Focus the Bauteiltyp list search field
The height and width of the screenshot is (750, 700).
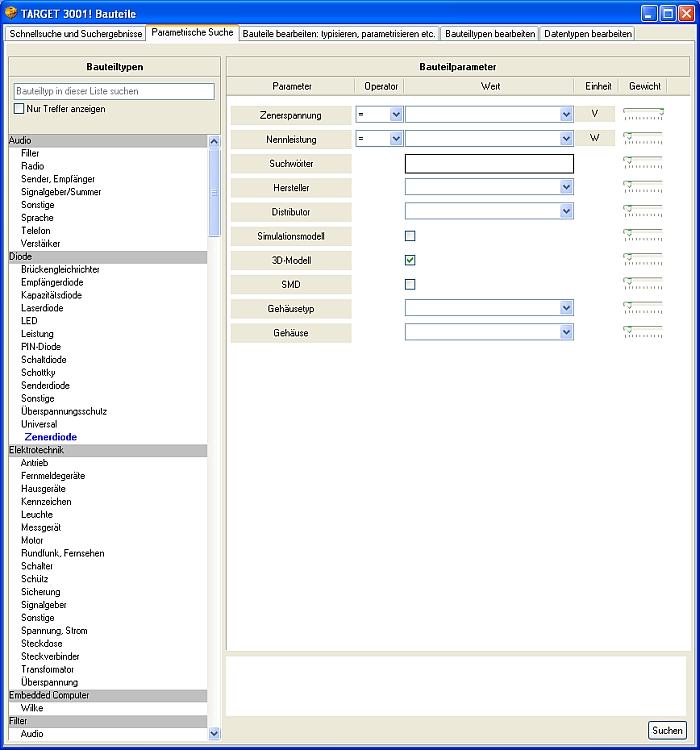[114, 91]
